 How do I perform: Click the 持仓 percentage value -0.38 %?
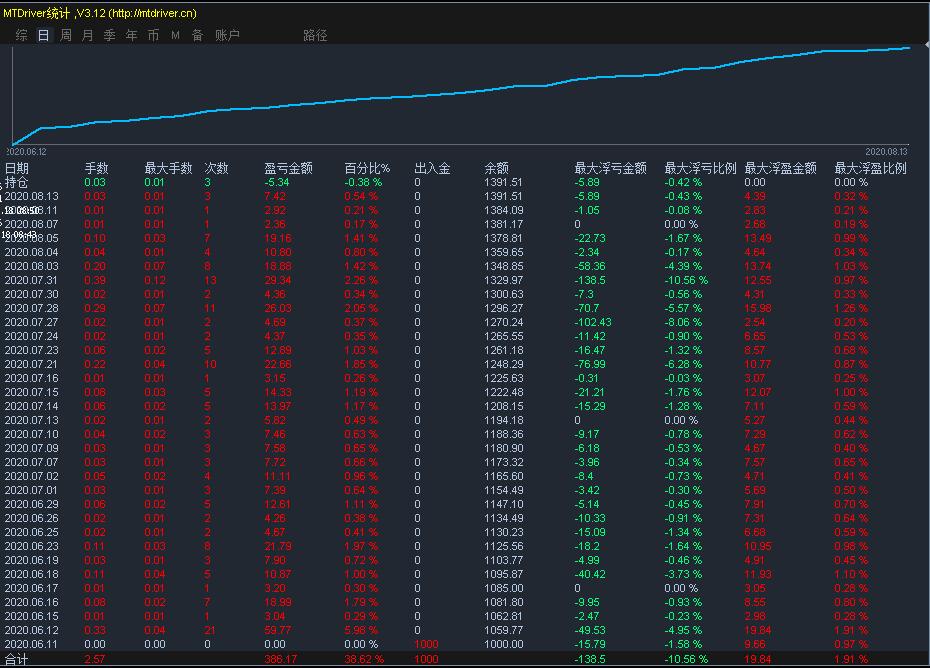pos(363,182)
